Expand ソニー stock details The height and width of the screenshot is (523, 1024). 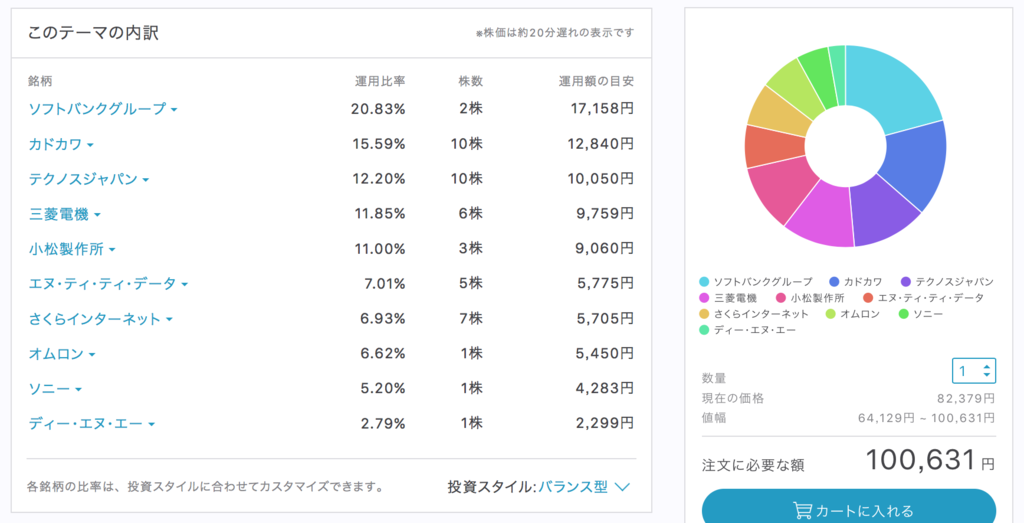[55, 389]
